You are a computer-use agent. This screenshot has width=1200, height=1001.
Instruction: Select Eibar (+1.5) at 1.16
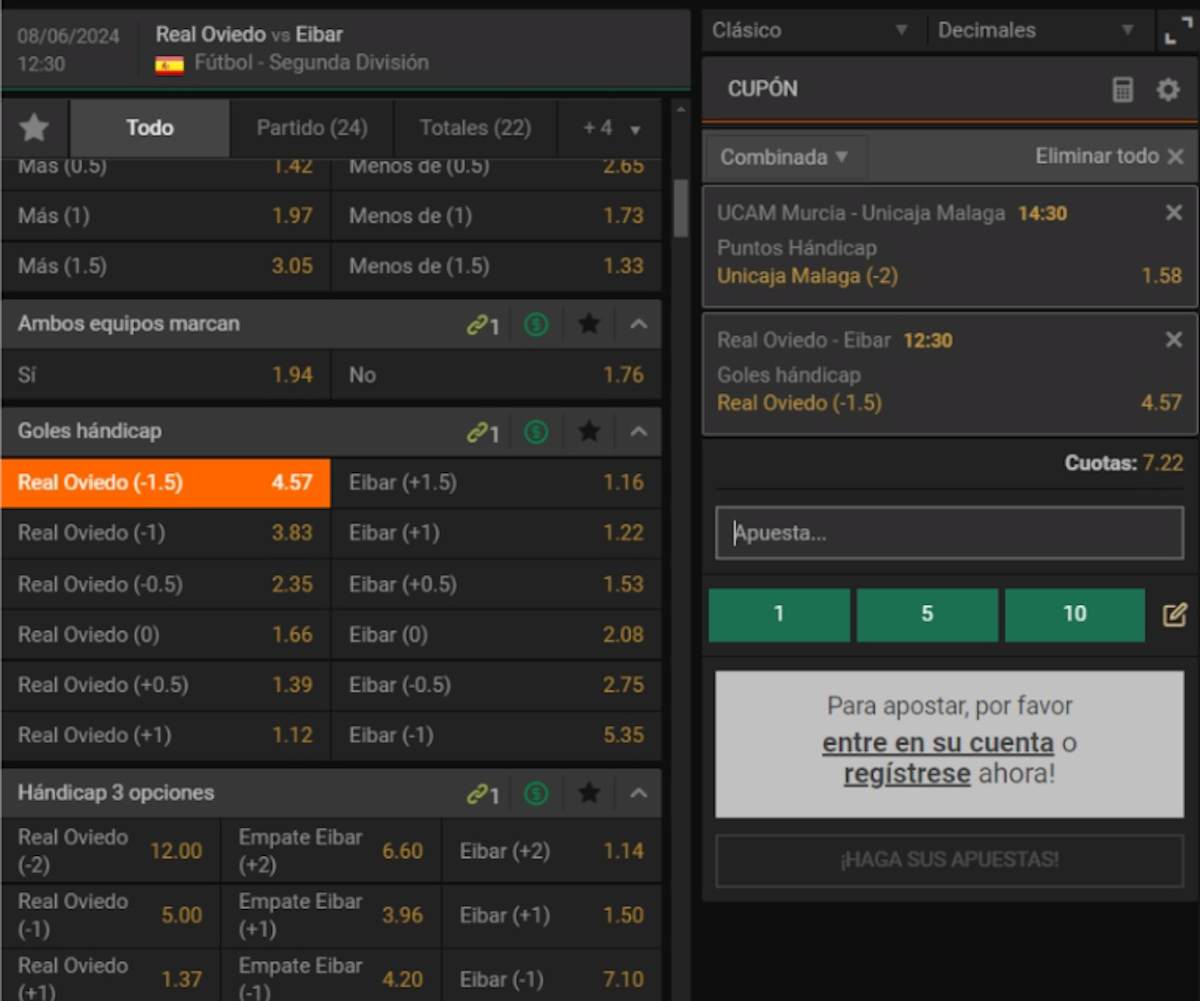(497, 483)
